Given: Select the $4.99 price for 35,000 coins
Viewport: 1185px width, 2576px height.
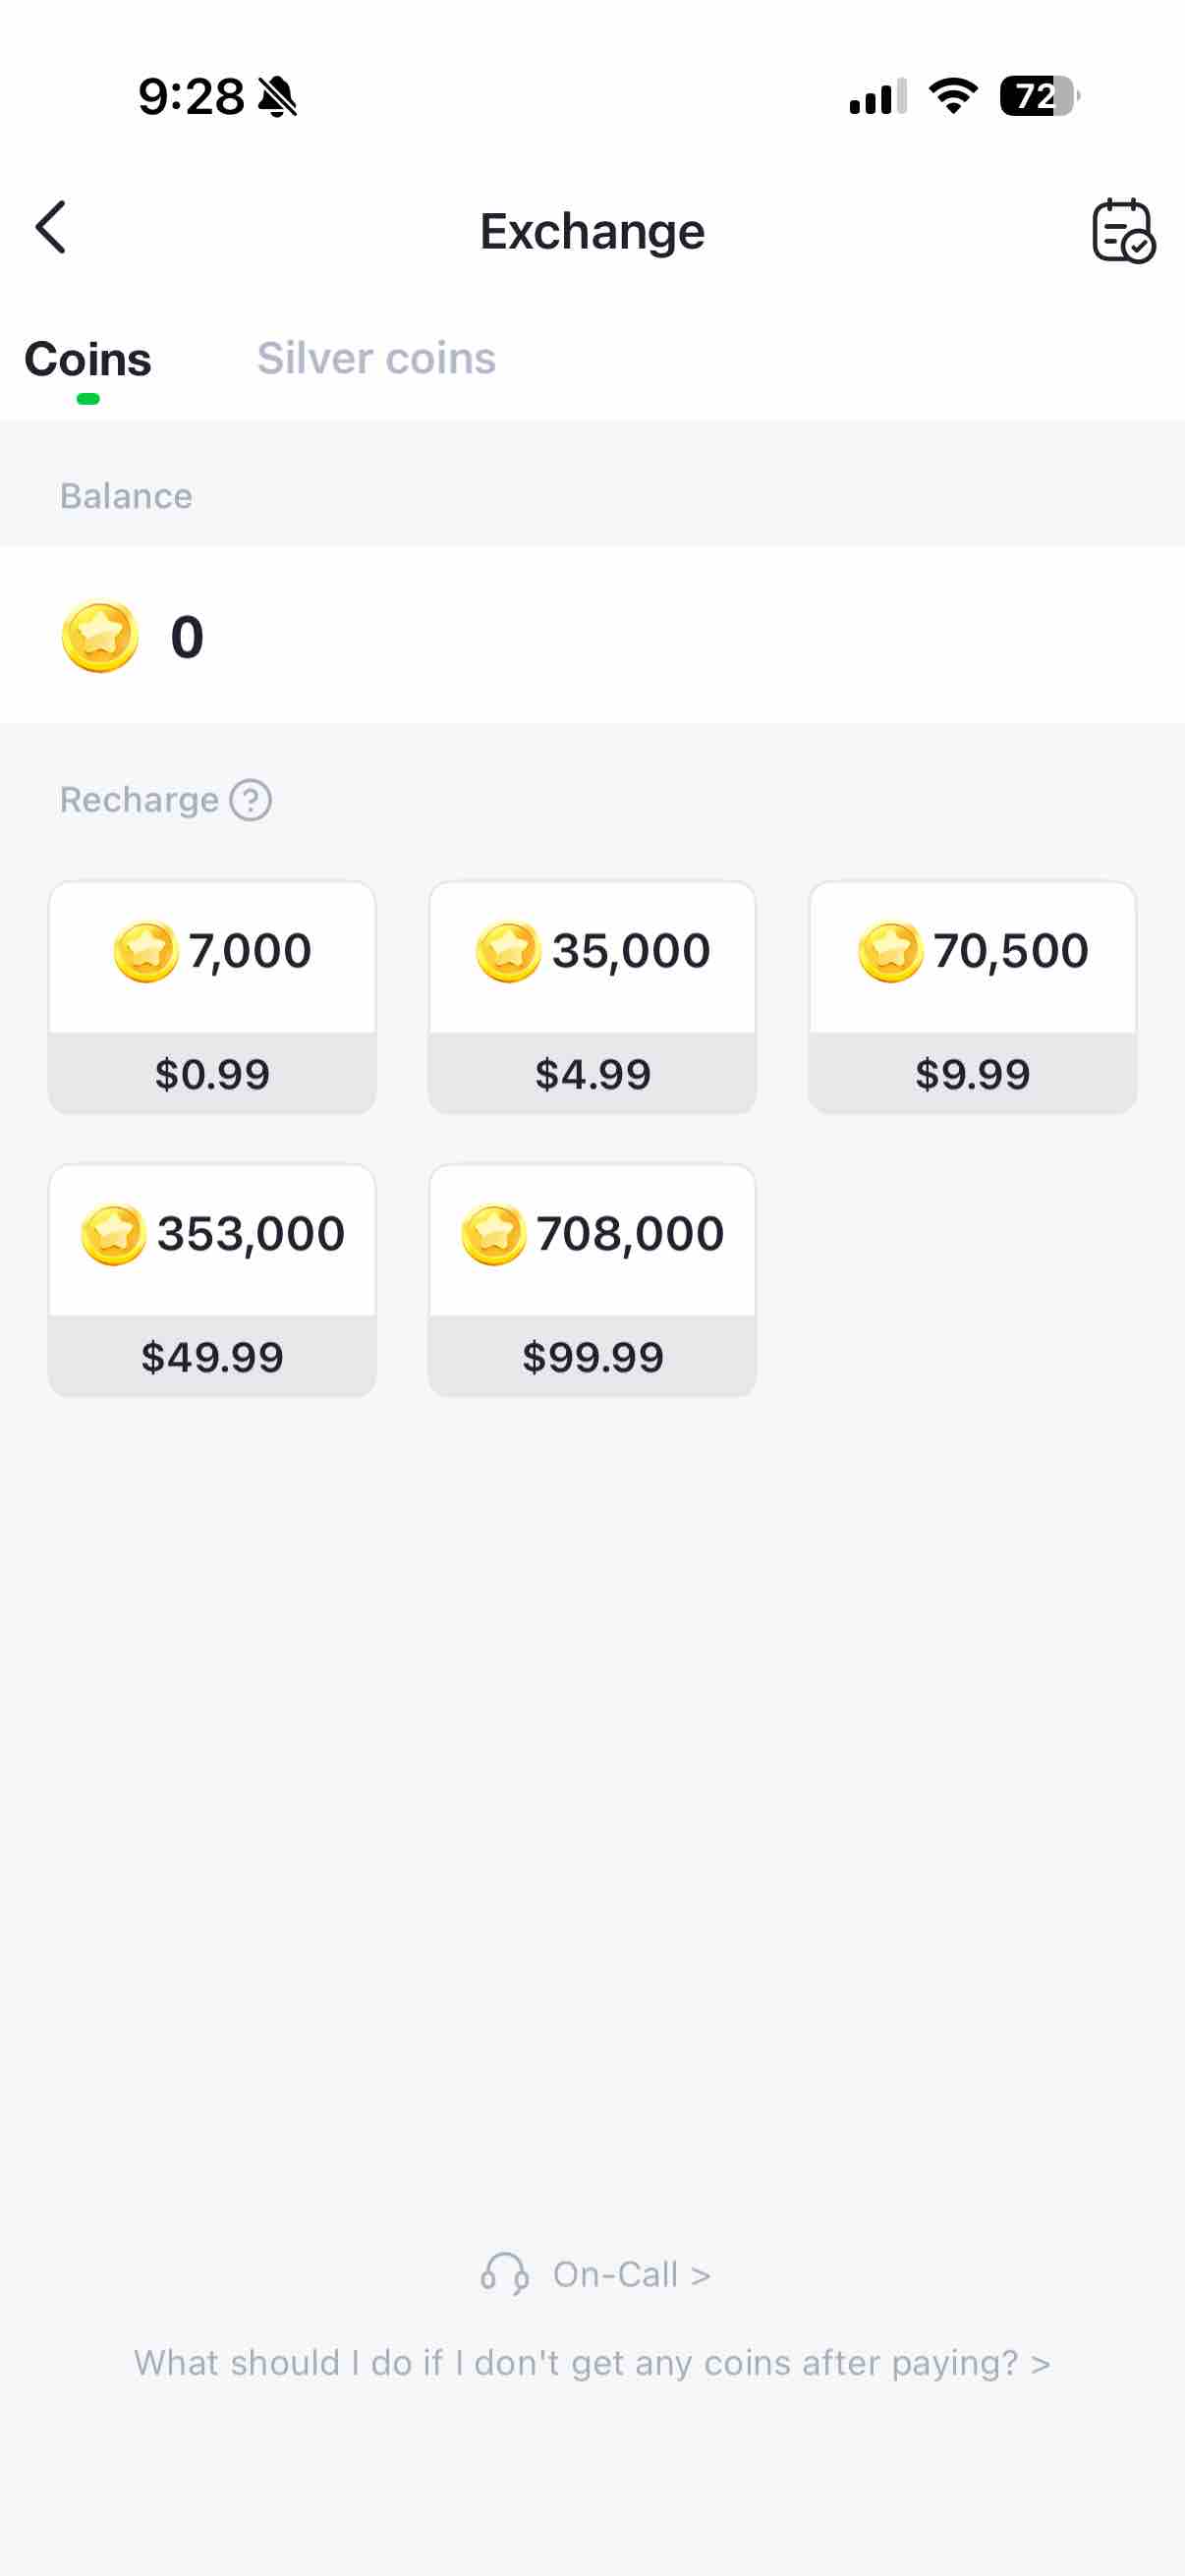Looking at the screenshot, I should coord(592,1073).
